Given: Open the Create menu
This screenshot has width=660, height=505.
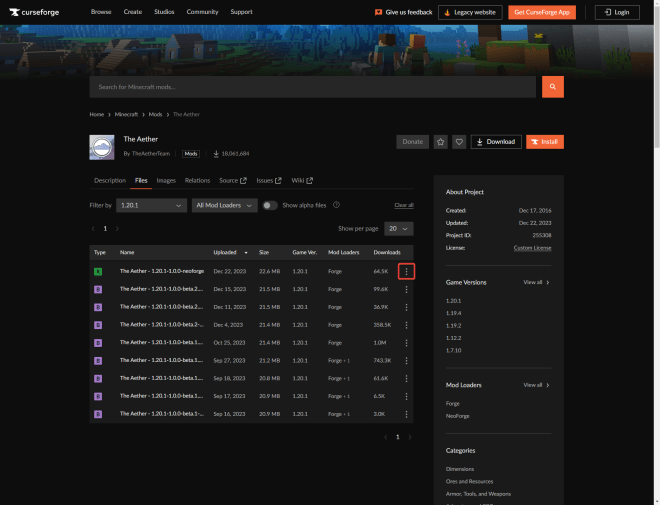Looking at the screenshot, I should pyautogui.click(x=133, y=12).
